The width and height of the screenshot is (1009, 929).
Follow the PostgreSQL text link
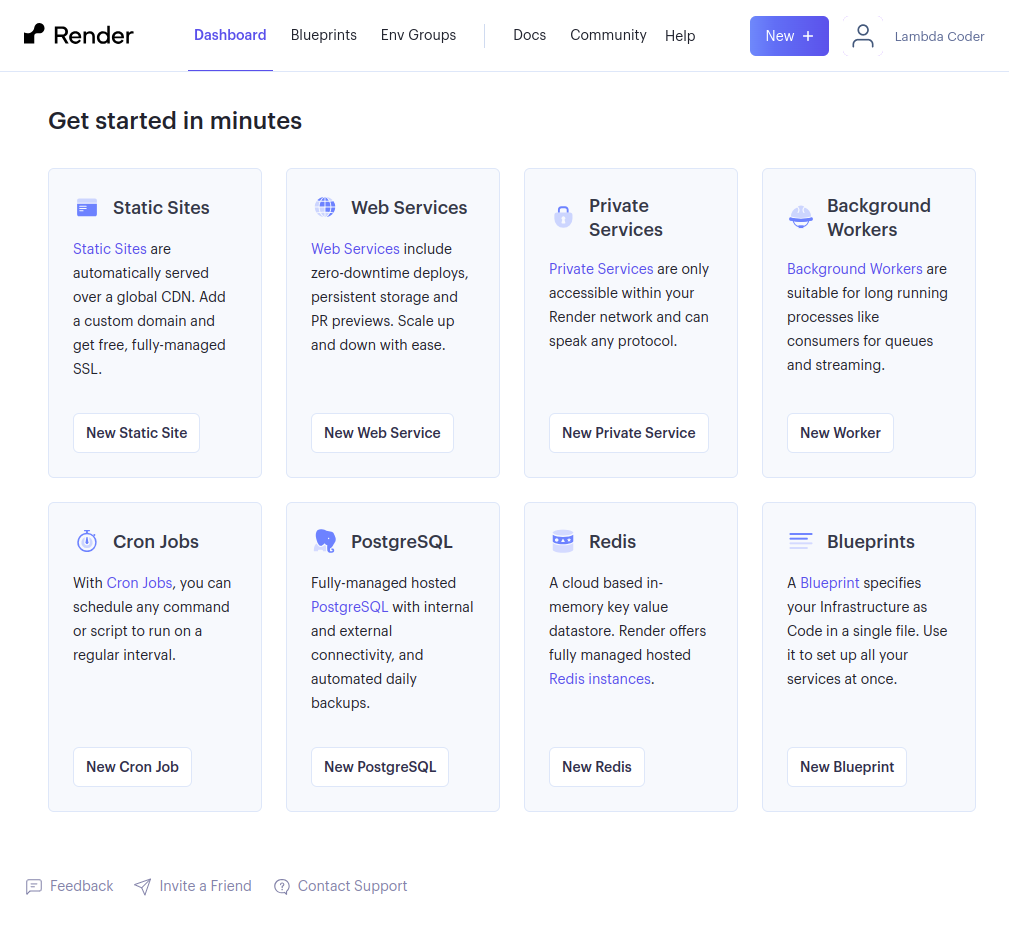pos(349,607)
